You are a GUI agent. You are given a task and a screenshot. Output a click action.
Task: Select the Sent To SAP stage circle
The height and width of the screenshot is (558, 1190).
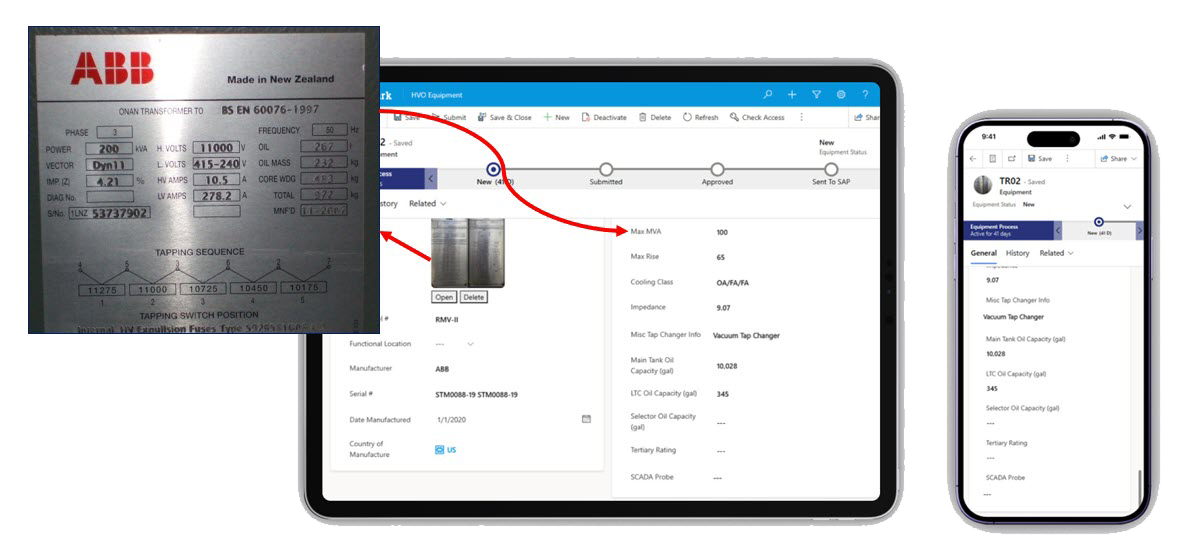(x=831, y=169)
